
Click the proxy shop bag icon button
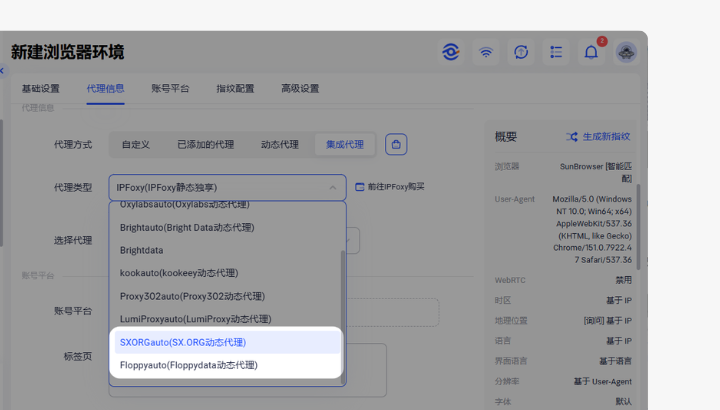[396, 145]
